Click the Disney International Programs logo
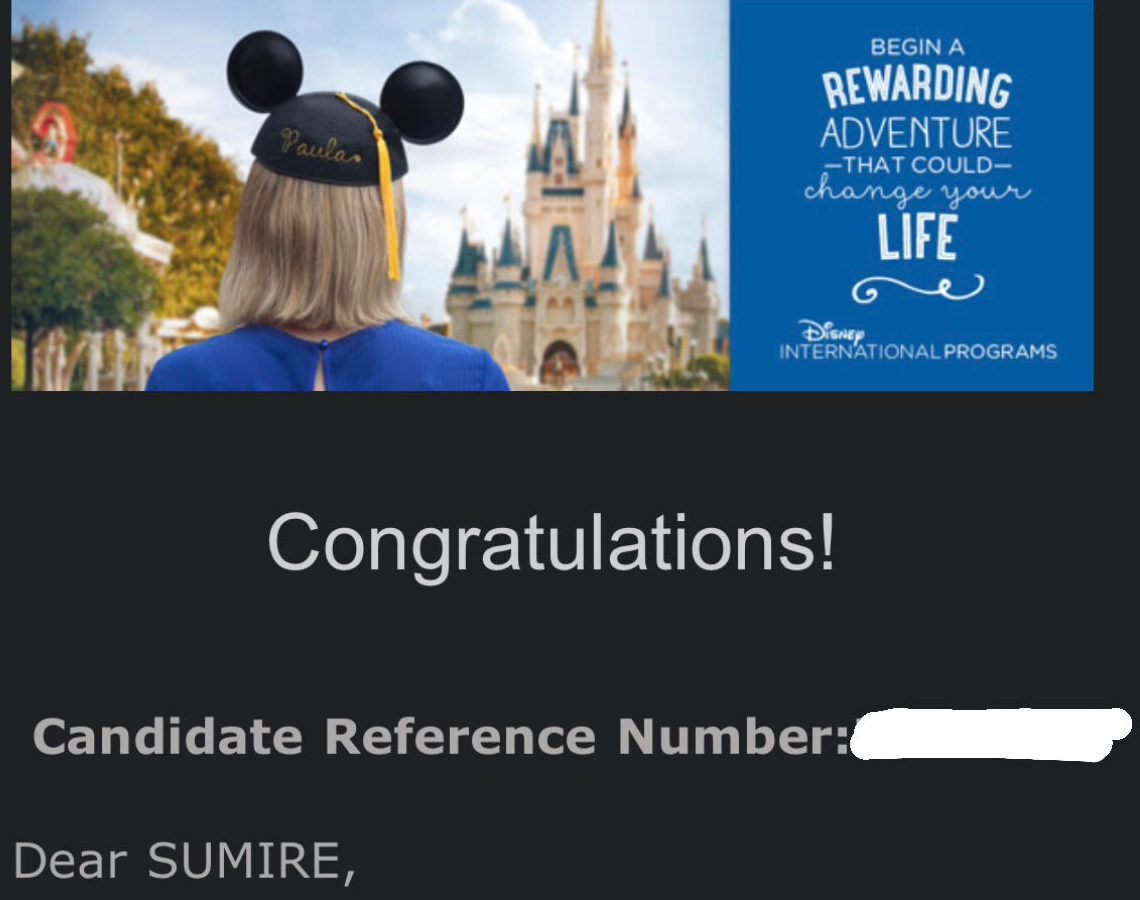The height and width of the screenshot is (900, 1140). 918,341
